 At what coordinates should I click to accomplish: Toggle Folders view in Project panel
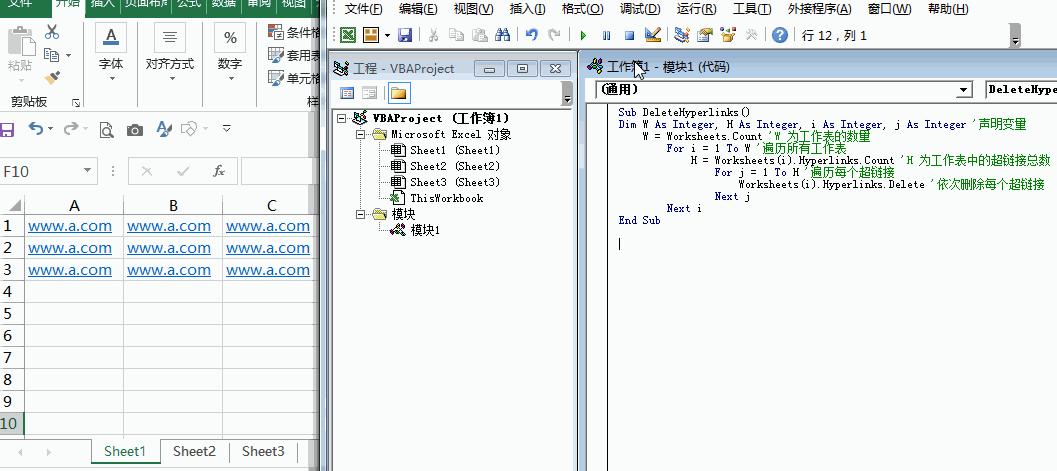[398, 93]
